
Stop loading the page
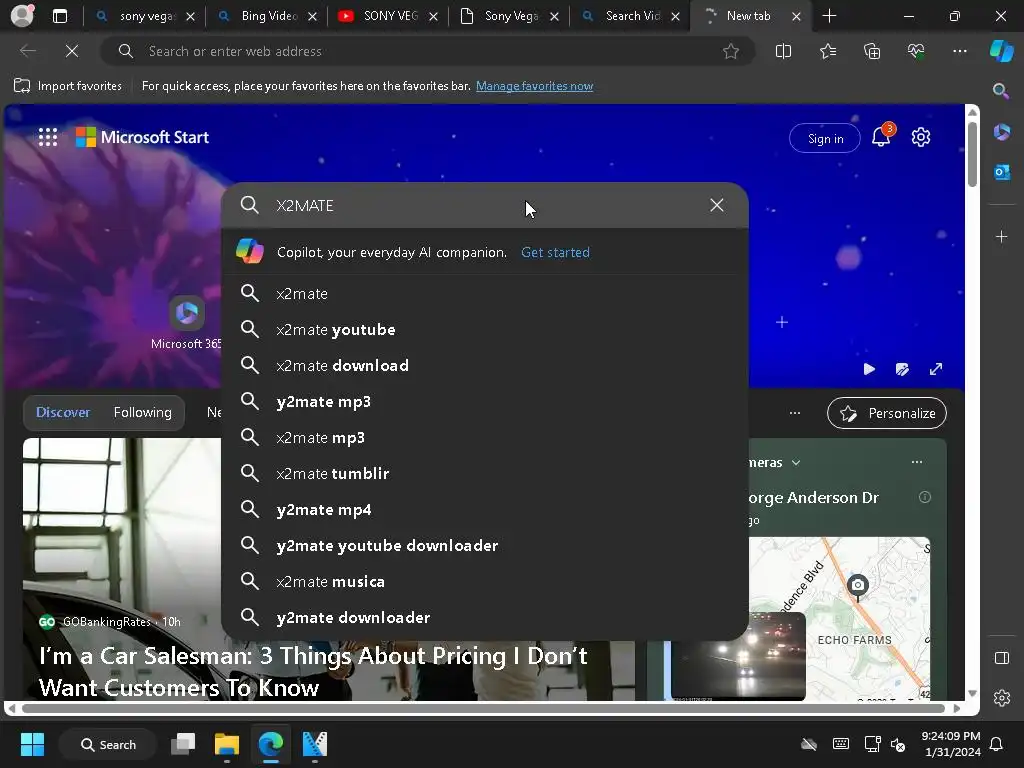(x=72, y=51)
